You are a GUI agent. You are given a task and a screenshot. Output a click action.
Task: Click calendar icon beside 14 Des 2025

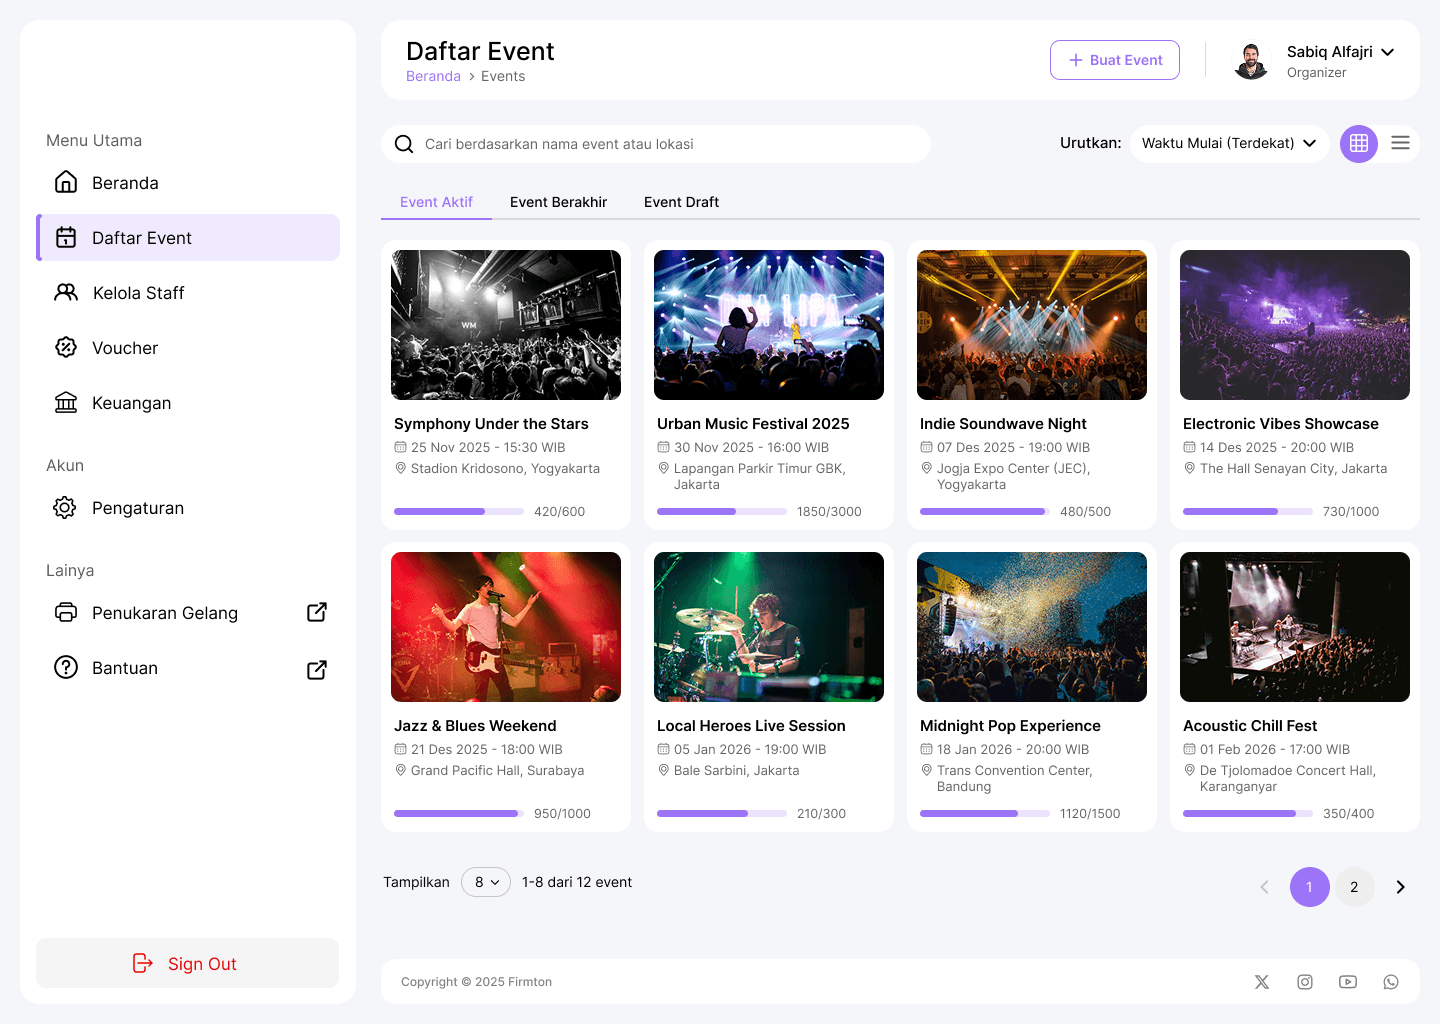[1189, 447]
